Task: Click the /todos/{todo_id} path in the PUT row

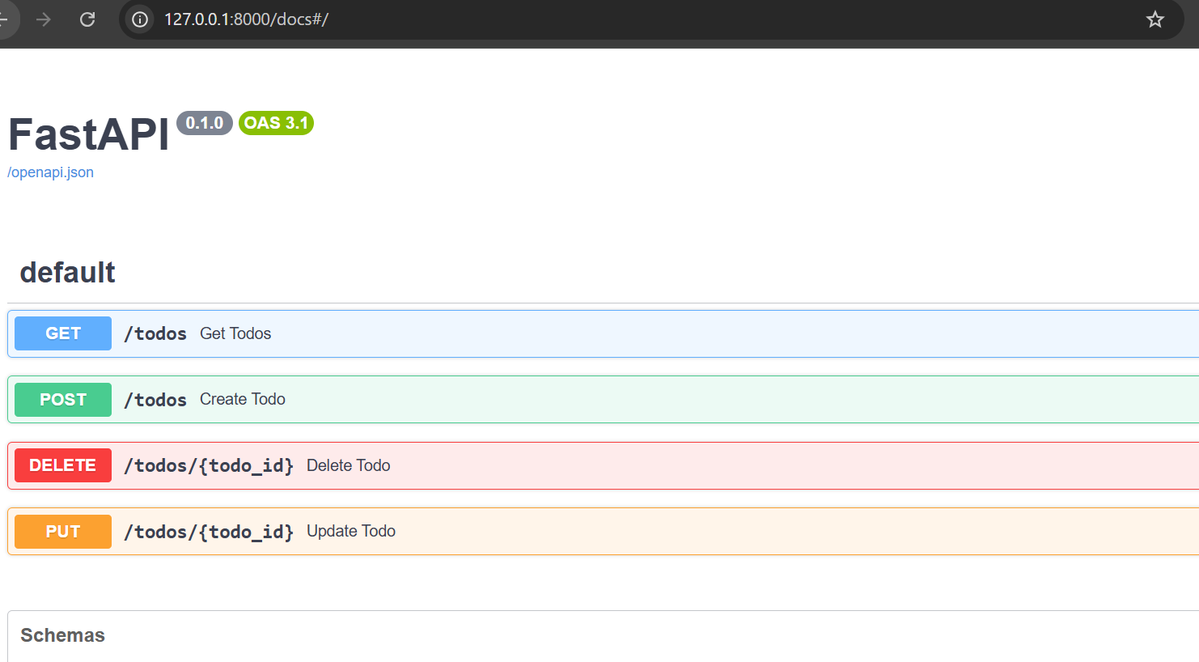Action: (209, 532)
